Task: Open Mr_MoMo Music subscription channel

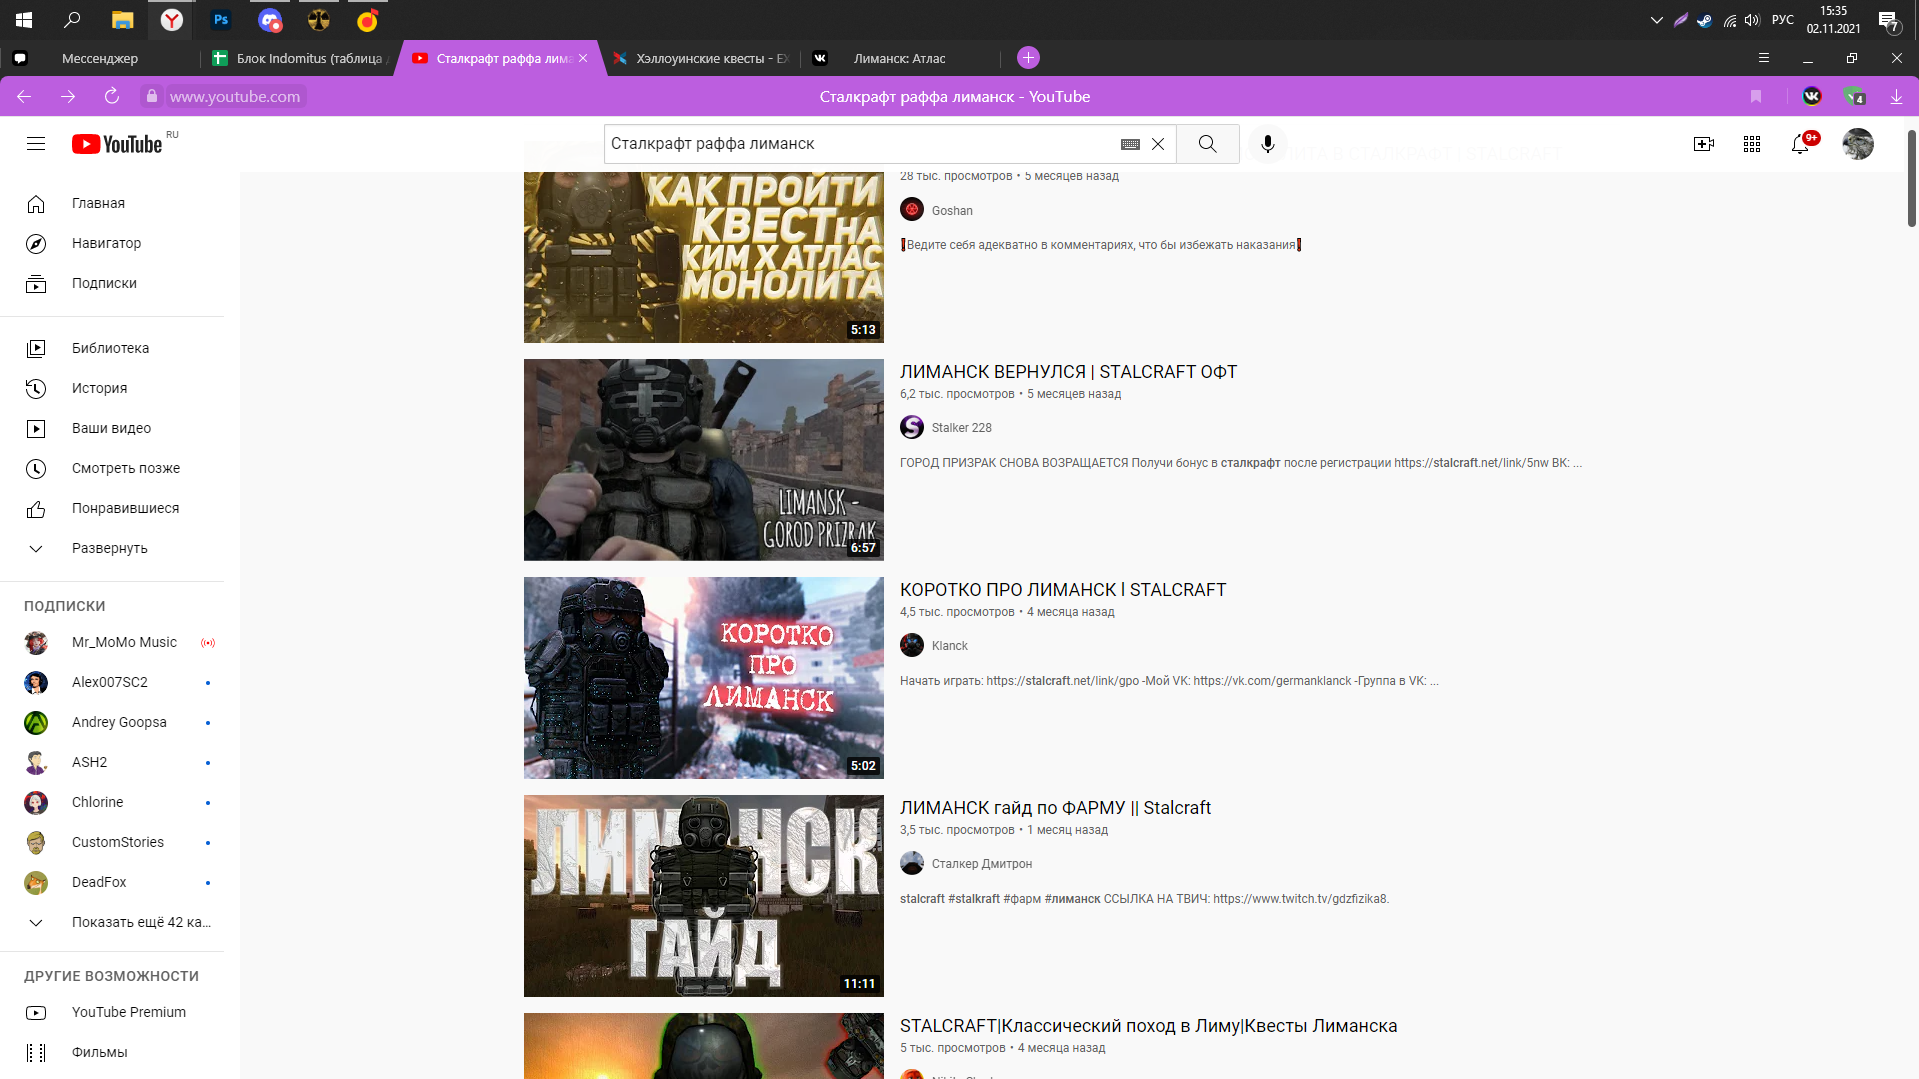Action: point(112,642)
